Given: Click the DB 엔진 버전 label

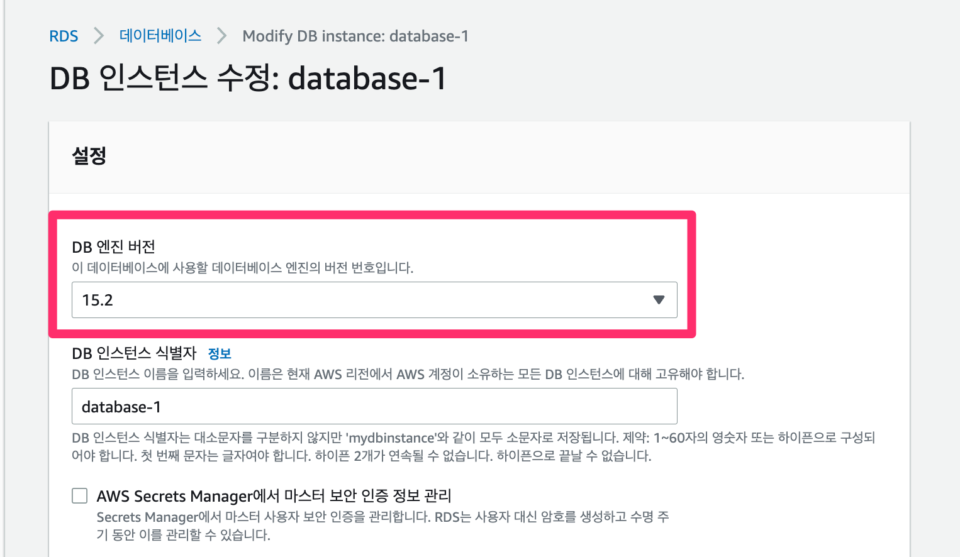Looking at the screenshot, I should [x=113, y=247].
